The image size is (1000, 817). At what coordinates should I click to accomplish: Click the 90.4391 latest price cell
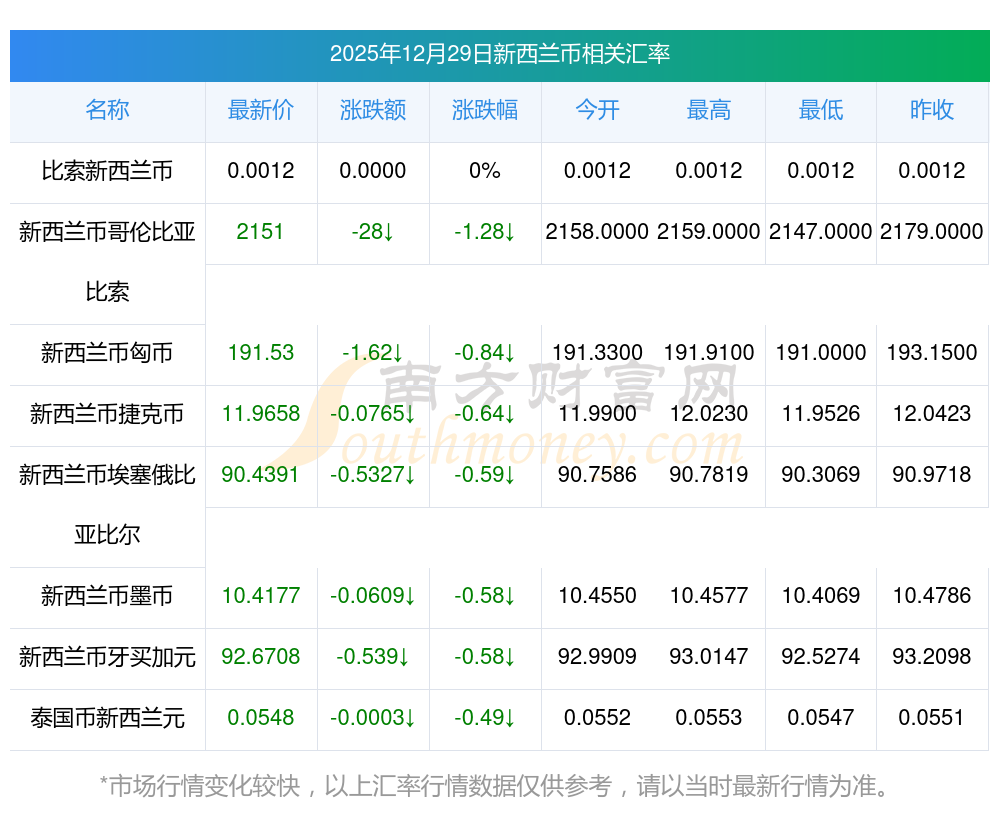tap(261, 475)
